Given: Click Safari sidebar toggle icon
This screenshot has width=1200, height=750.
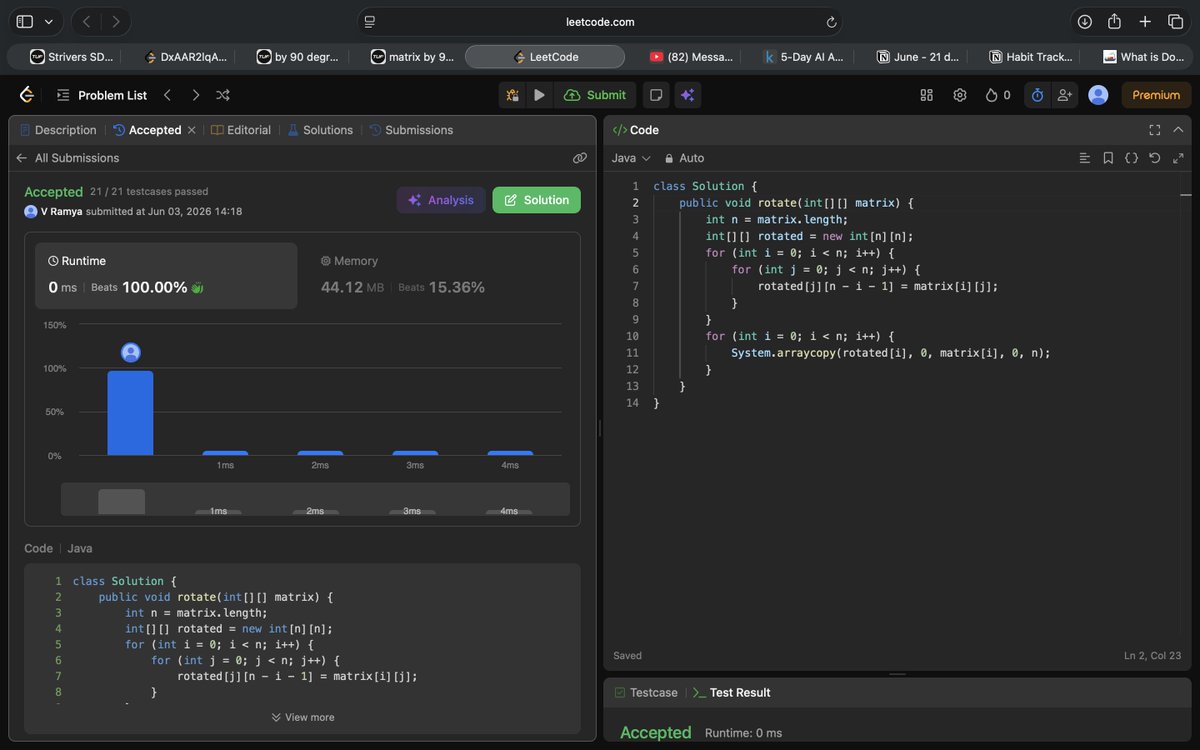Looking at the screenshot, I should click(25, 21).
